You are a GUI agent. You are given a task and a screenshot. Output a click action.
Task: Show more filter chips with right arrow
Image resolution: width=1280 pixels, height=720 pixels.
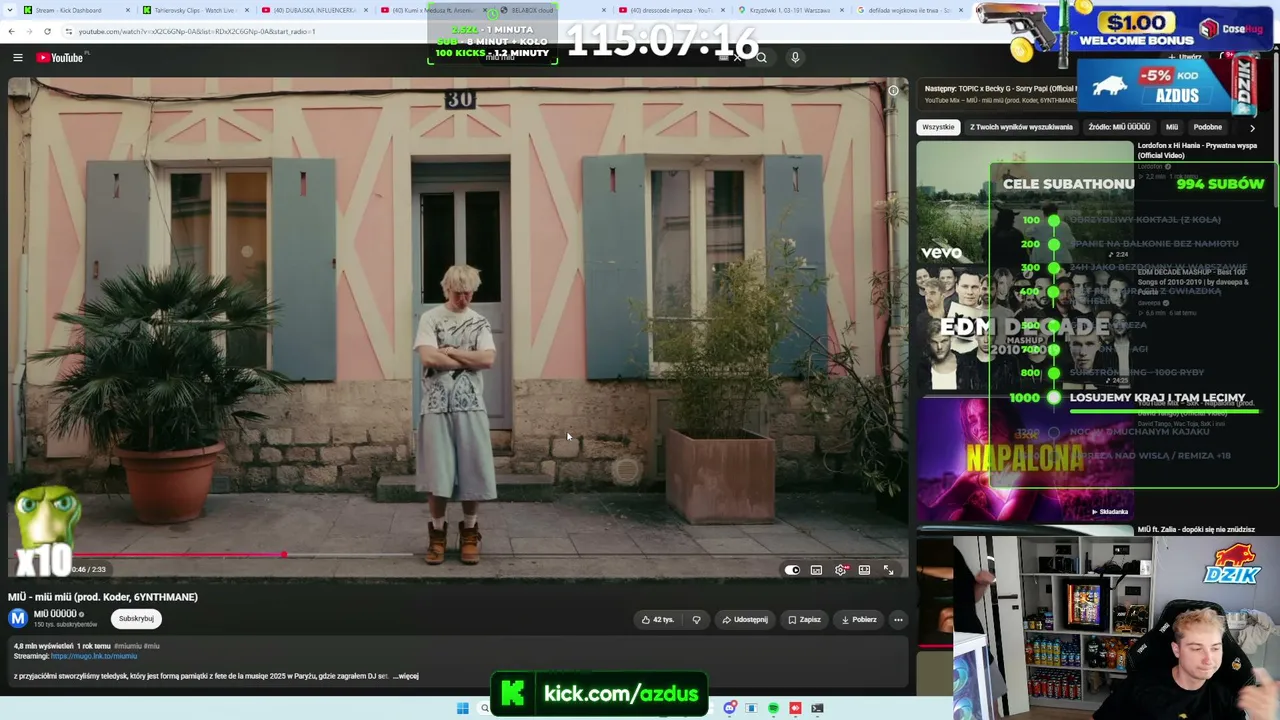pyautogui.click(x=1252, y=128)
